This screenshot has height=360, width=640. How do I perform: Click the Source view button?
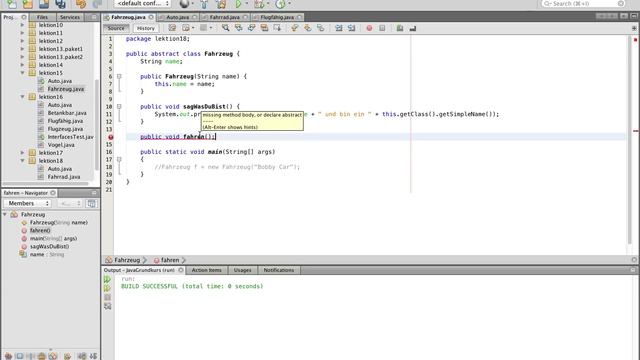coord(116,28)
